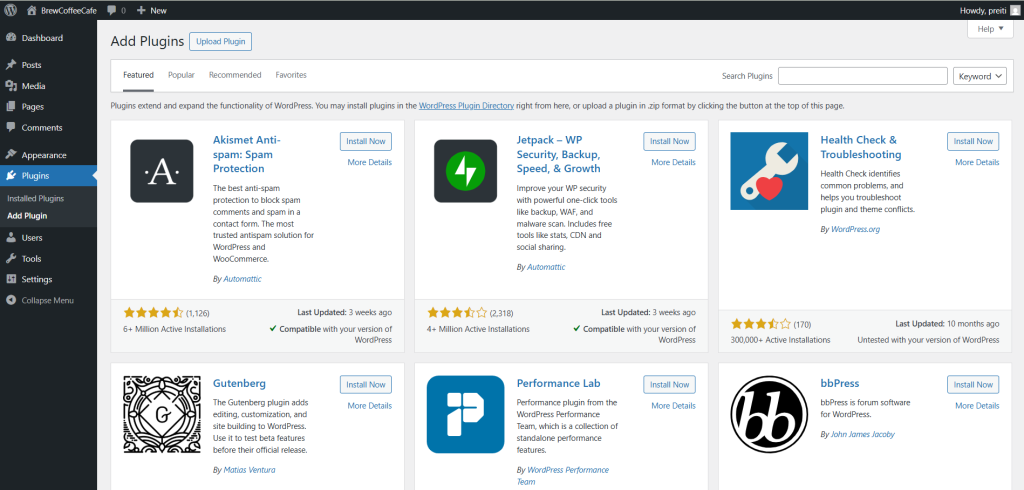
Task: Click the Users person icon
Action: pyautogui.click(x=10, y=237)
